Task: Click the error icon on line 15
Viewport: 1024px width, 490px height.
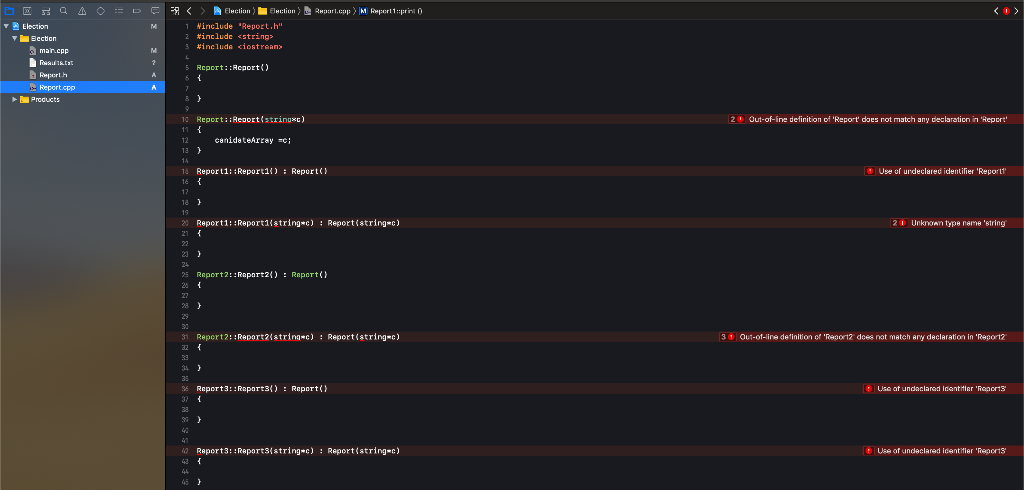Action: [x=870, y=171]
